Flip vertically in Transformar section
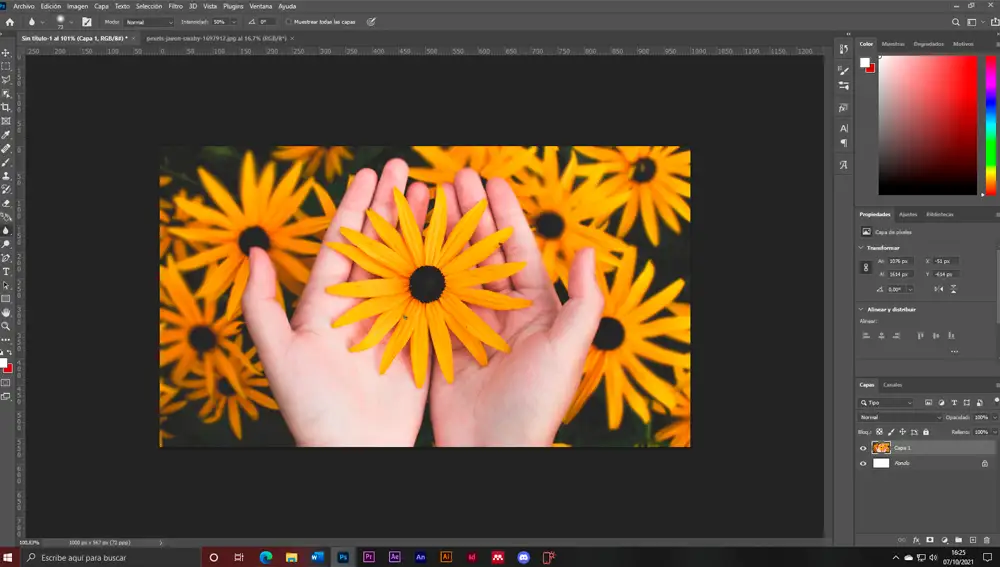Image resolution: width=1000 pixels, height=567 pixels. [x=953, y=289]
